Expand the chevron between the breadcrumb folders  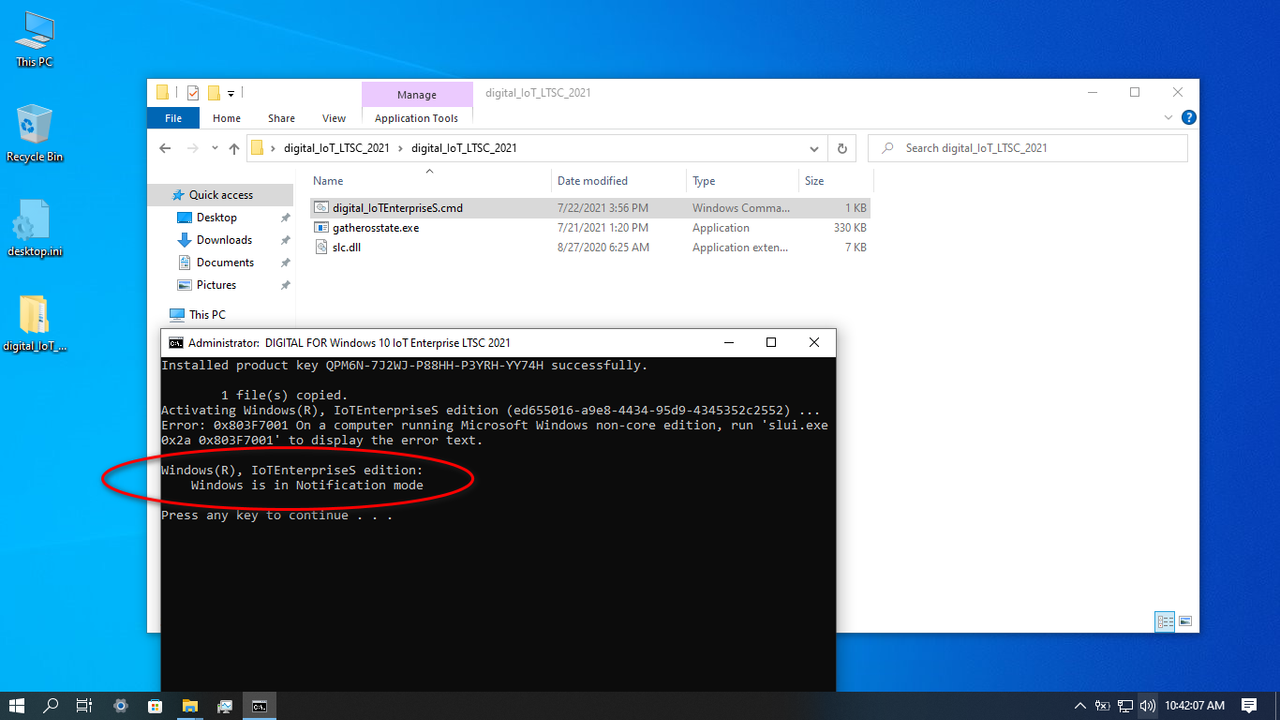point(401,148)
